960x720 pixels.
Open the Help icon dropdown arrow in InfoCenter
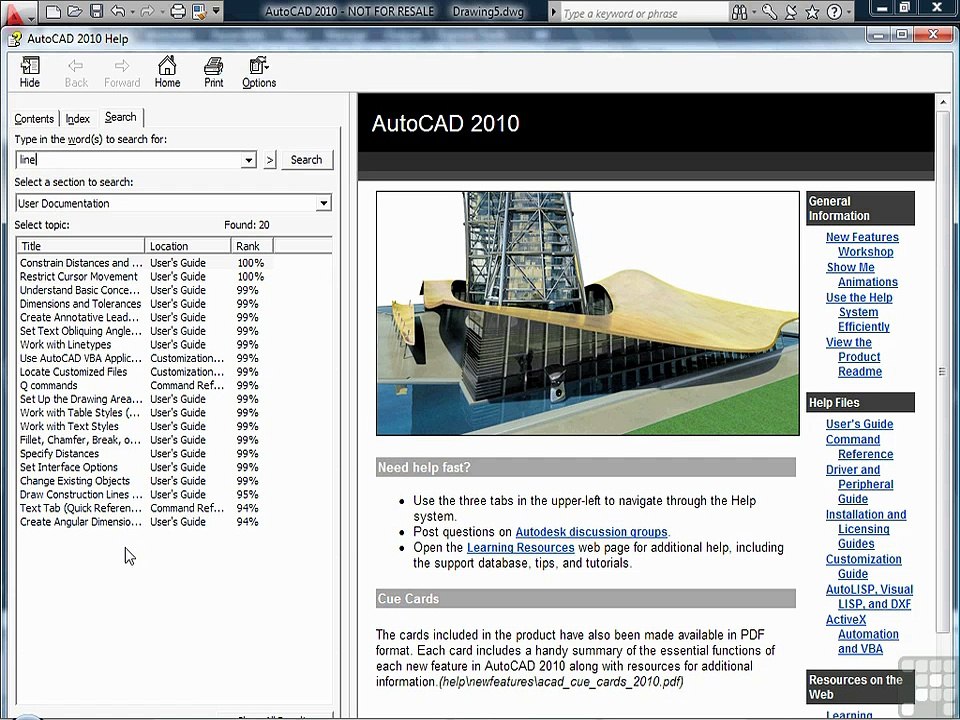(849, 12)
